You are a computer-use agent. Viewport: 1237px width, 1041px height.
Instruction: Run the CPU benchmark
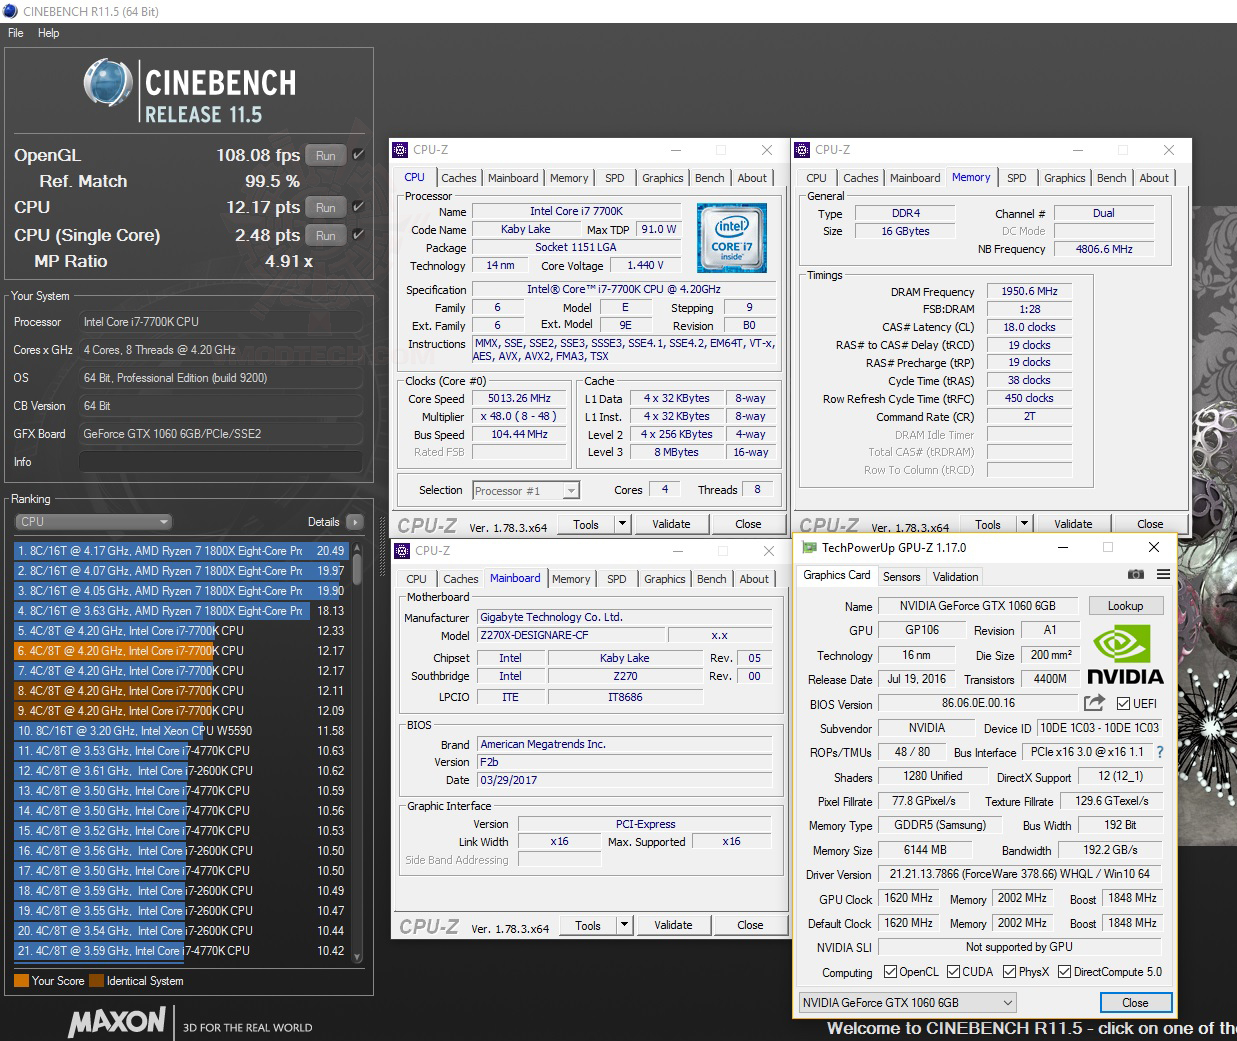click(x=326, y=208)
